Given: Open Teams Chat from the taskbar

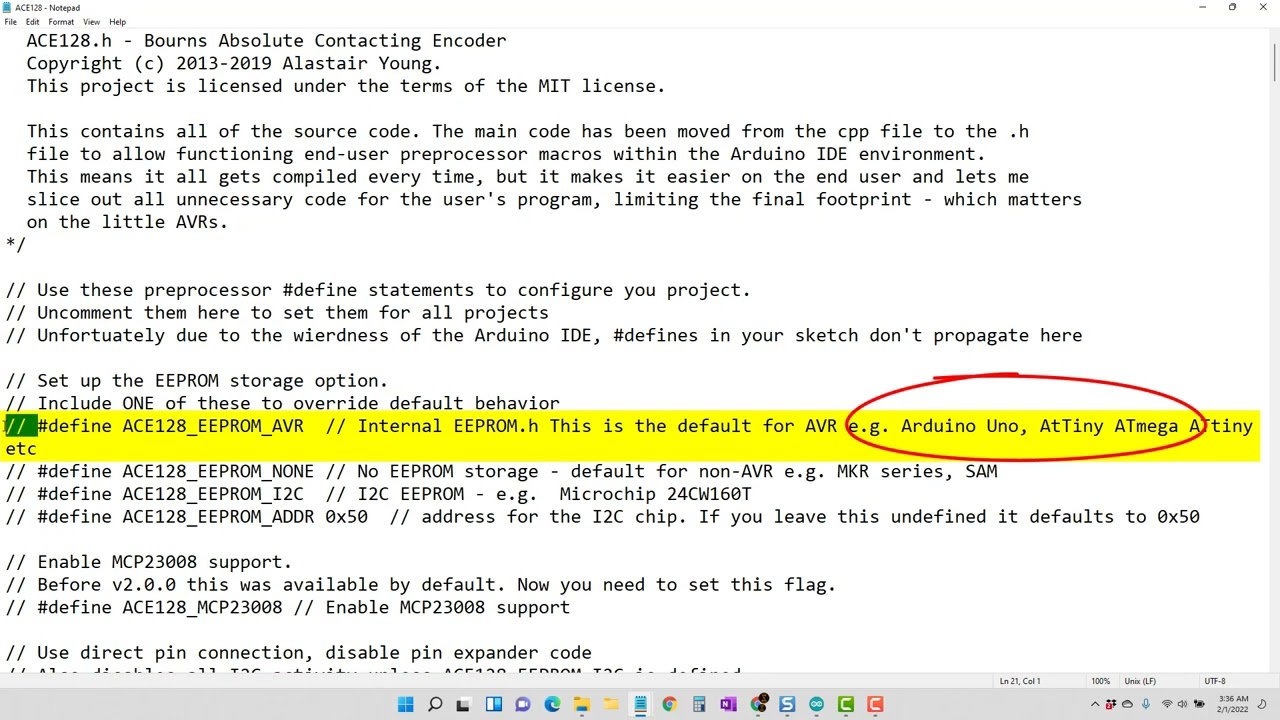Looking at the screenshot, I should 522,705.
